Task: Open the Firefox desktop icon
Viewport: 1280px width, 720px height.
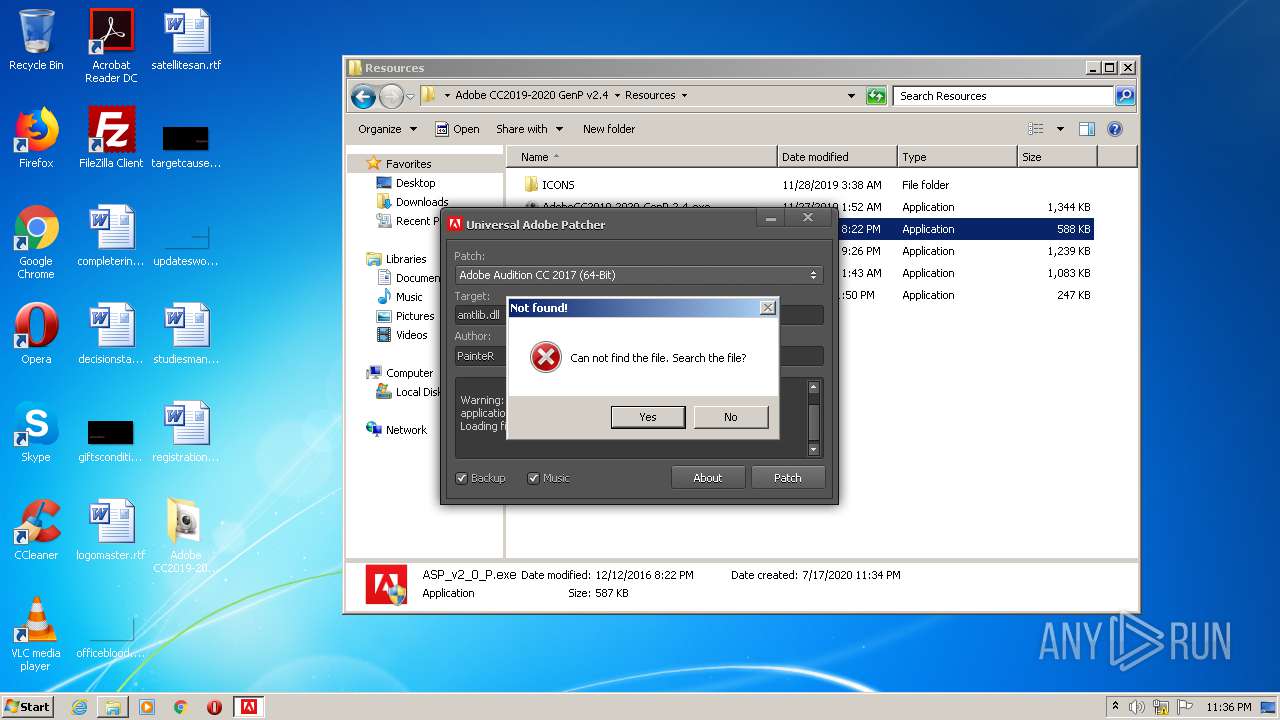Action: point(36,138)
